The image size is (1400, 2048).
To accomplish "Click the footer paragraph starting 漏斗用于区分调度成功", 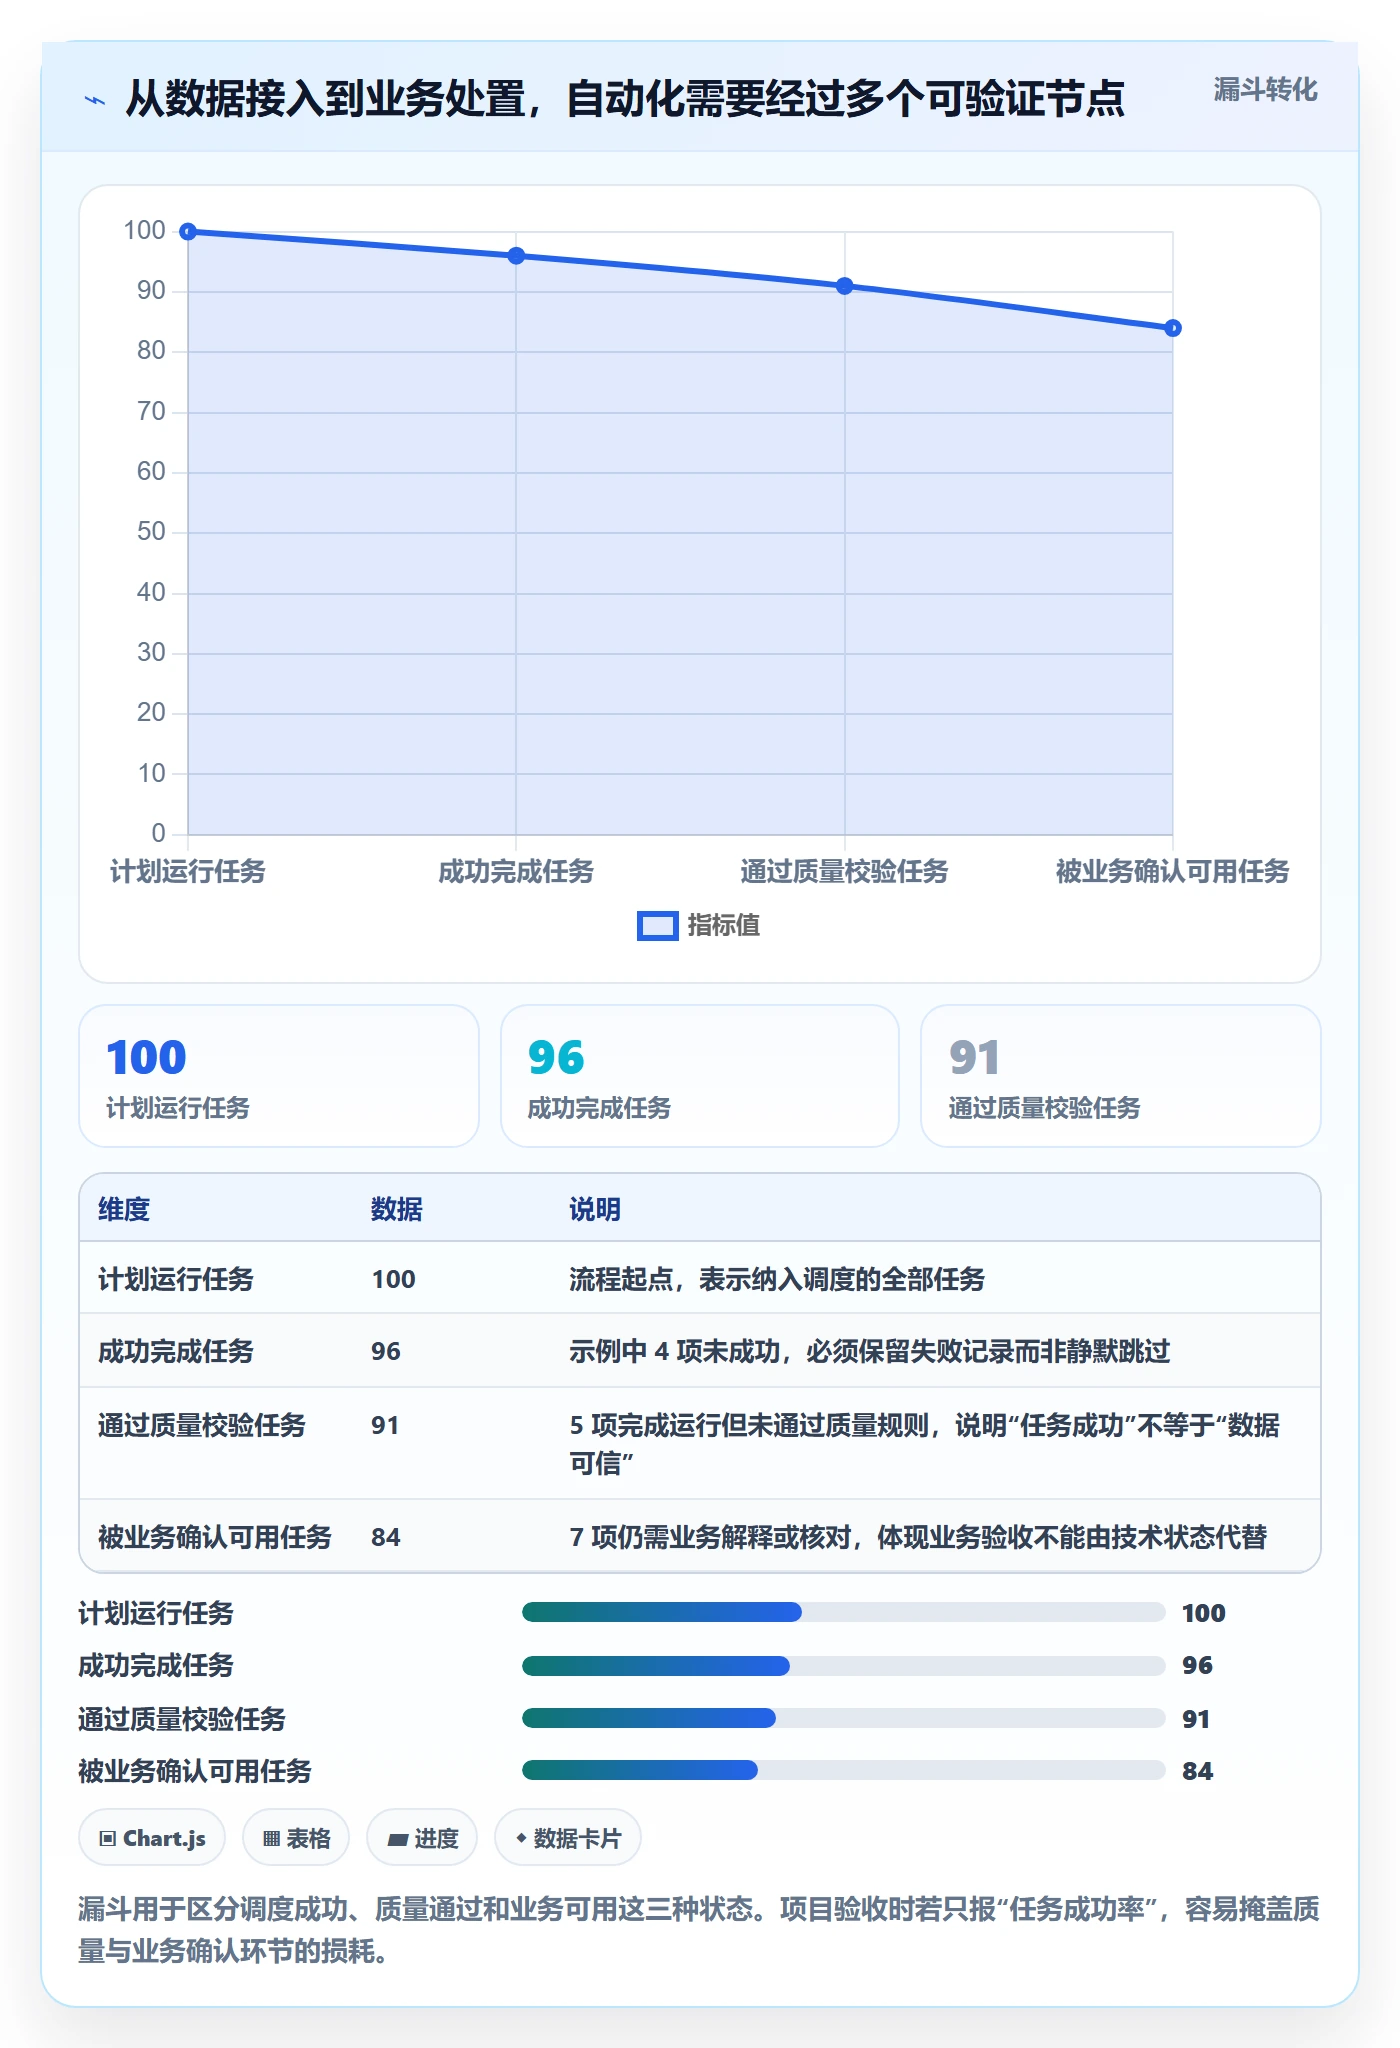I will [x=699, y=1930].
